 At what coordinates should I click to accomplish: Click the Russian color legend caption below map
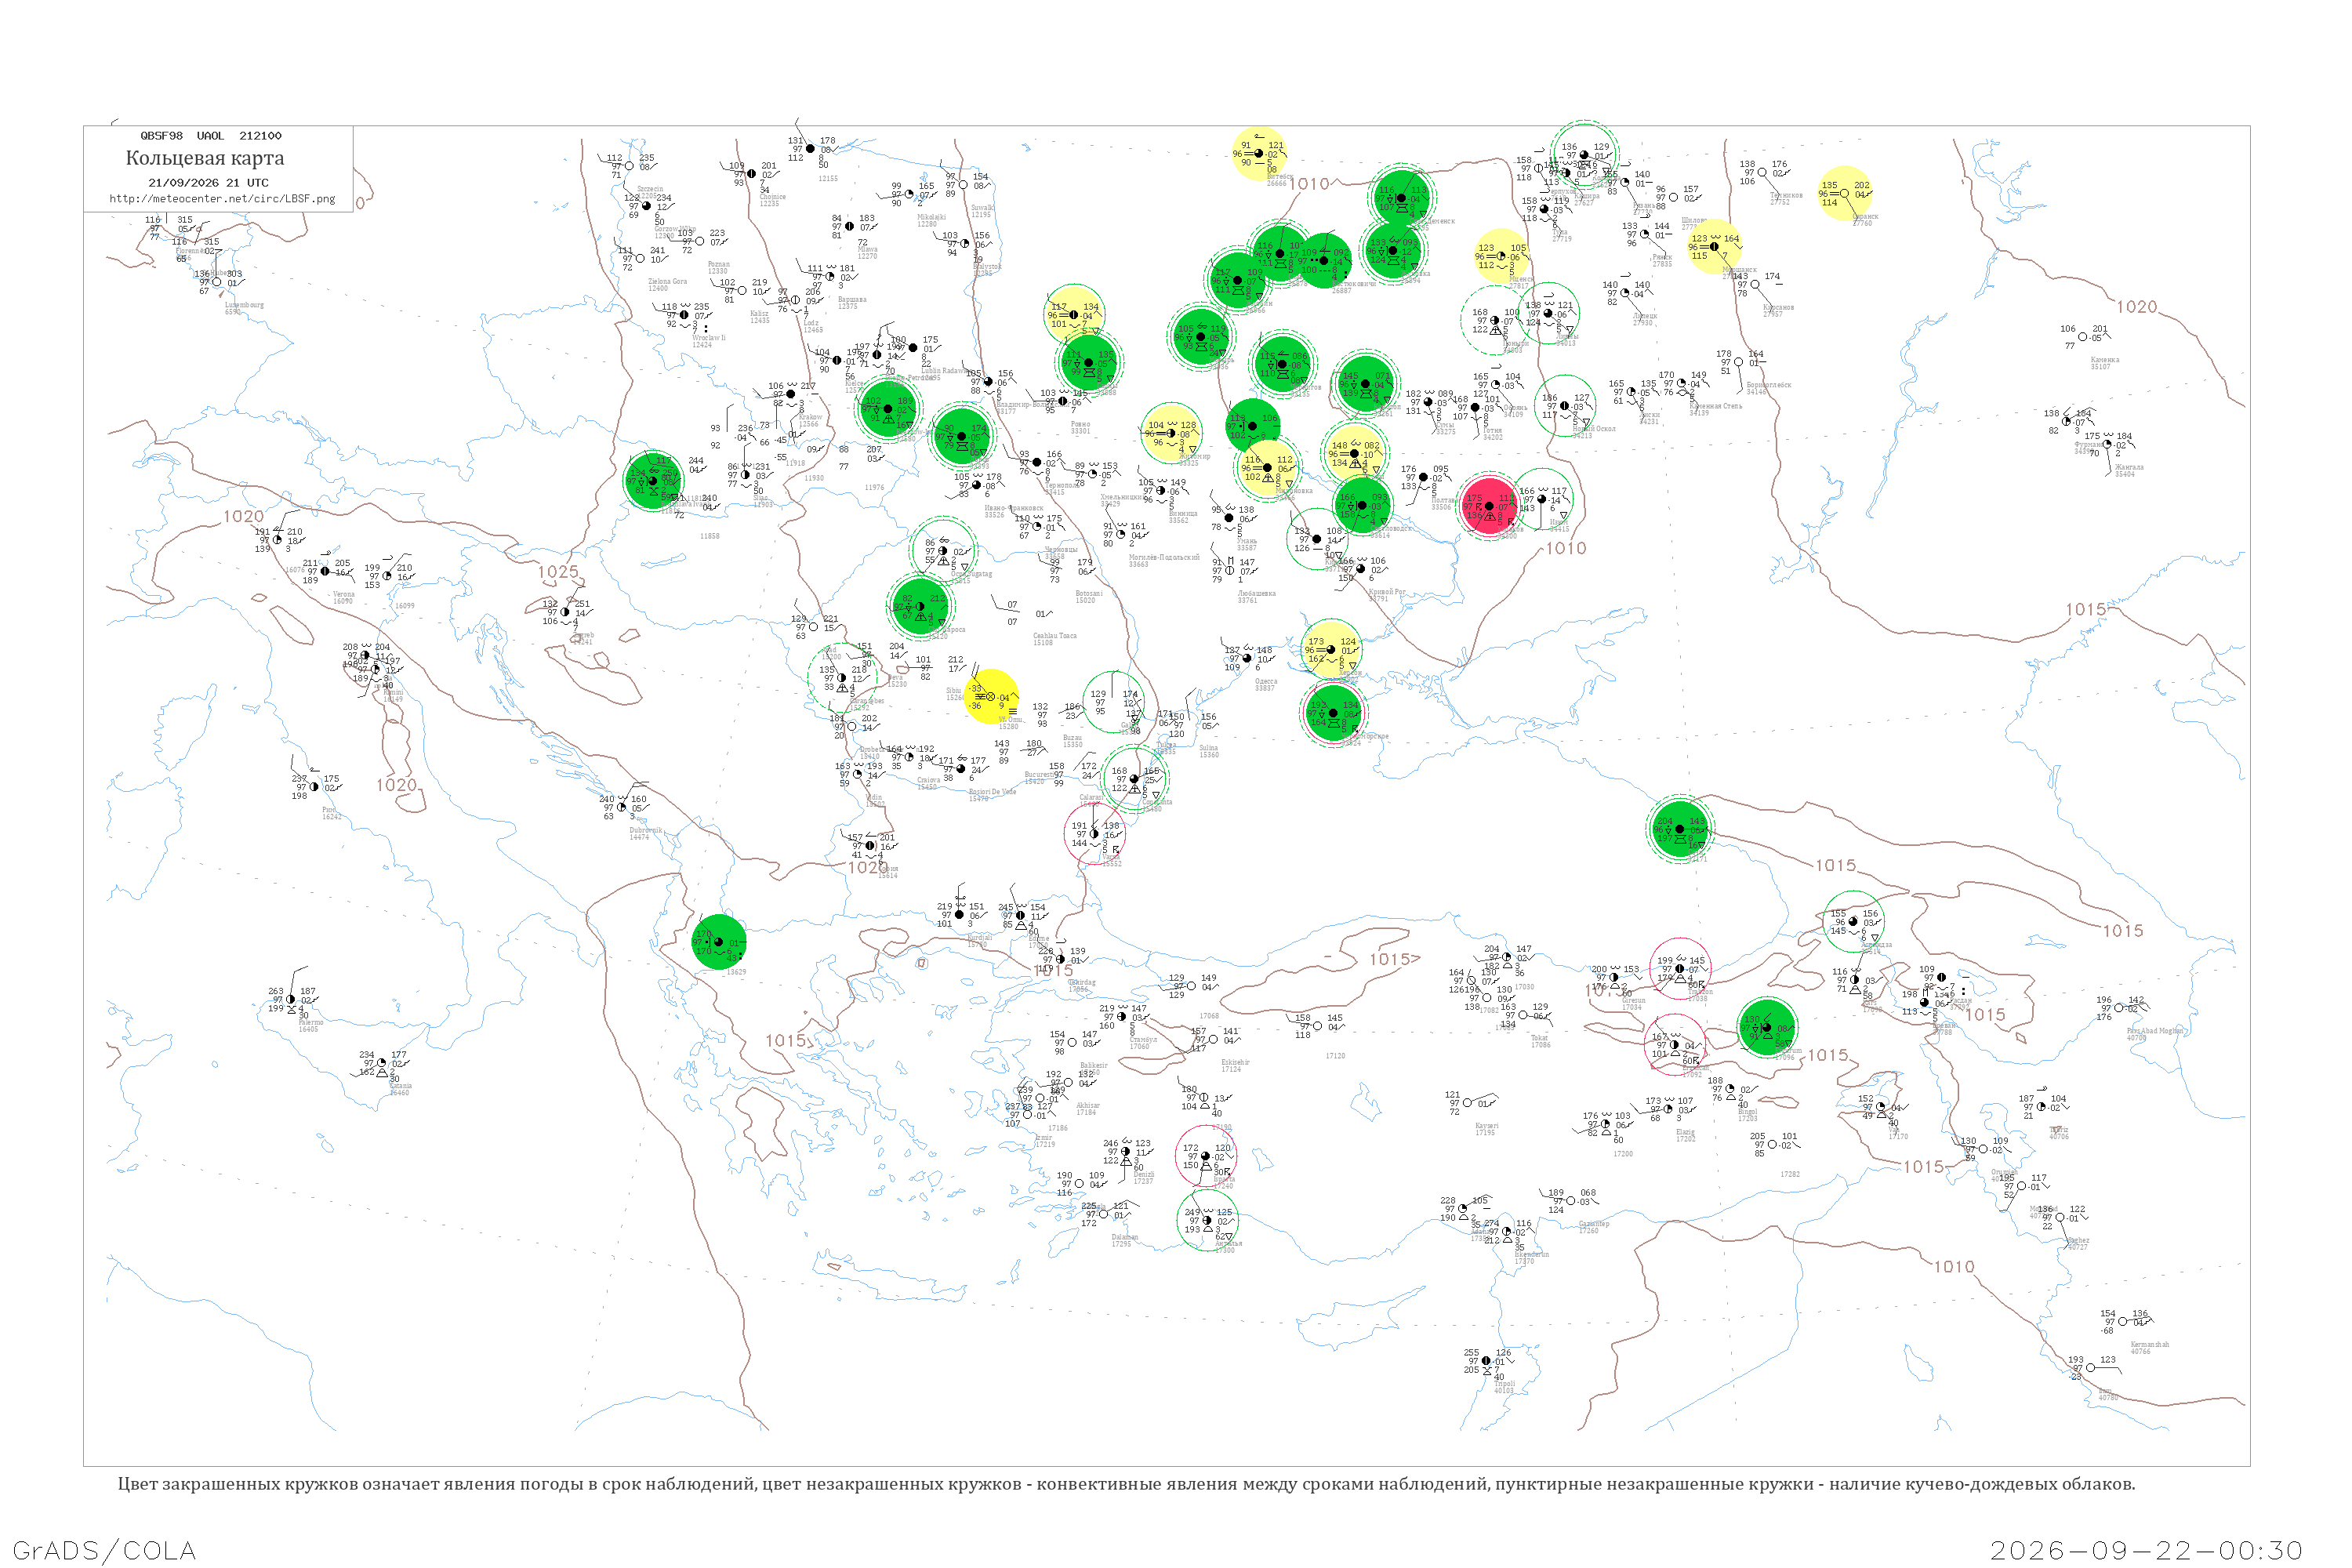pyautogui.click(x=1126, y=1484)
